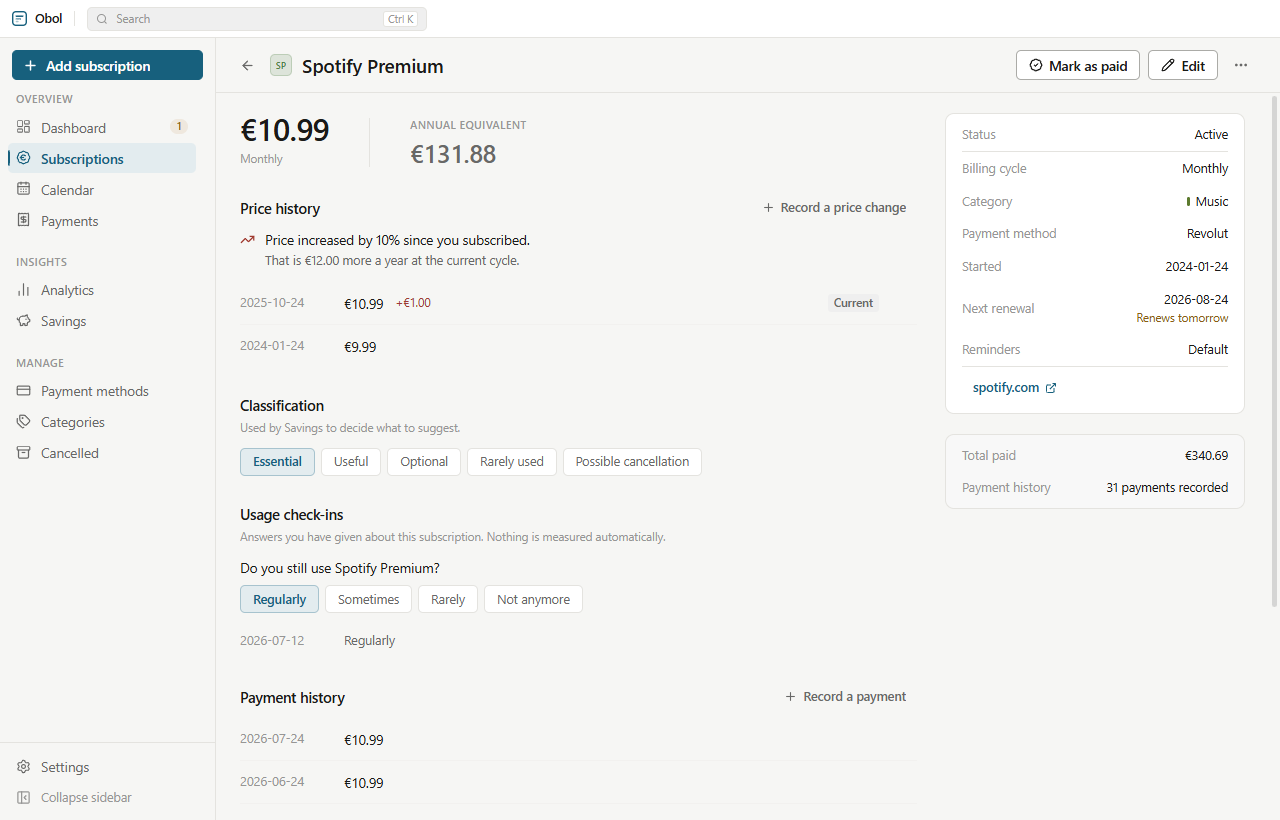Click the Payments receipt icon
Image resolution: width=1280 pixels, height=820 pixels.
(23, 220)
